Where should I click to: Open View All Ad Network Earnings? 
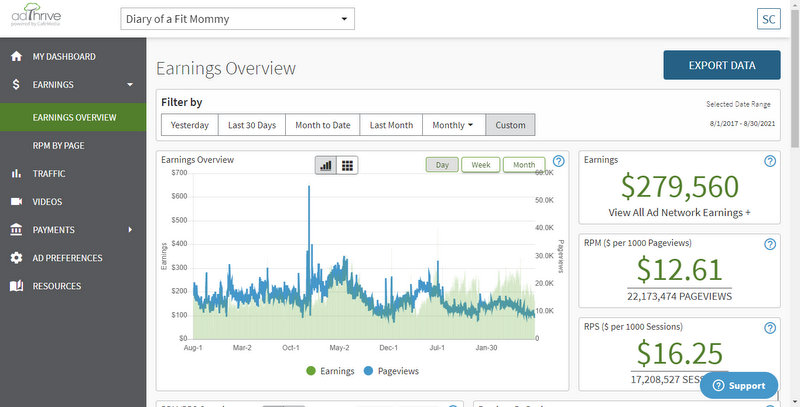(x=679, y=213)
